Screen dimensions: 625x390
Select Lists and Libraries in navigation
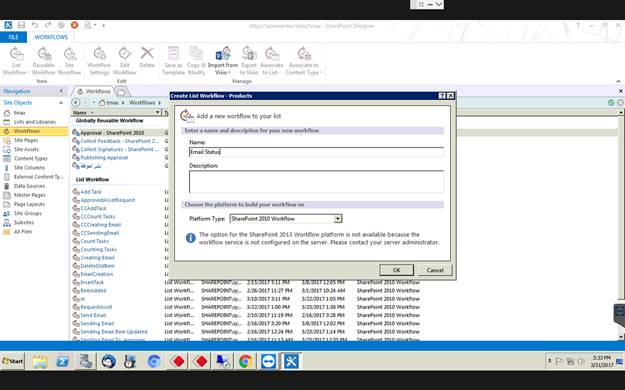click(35, 122)
